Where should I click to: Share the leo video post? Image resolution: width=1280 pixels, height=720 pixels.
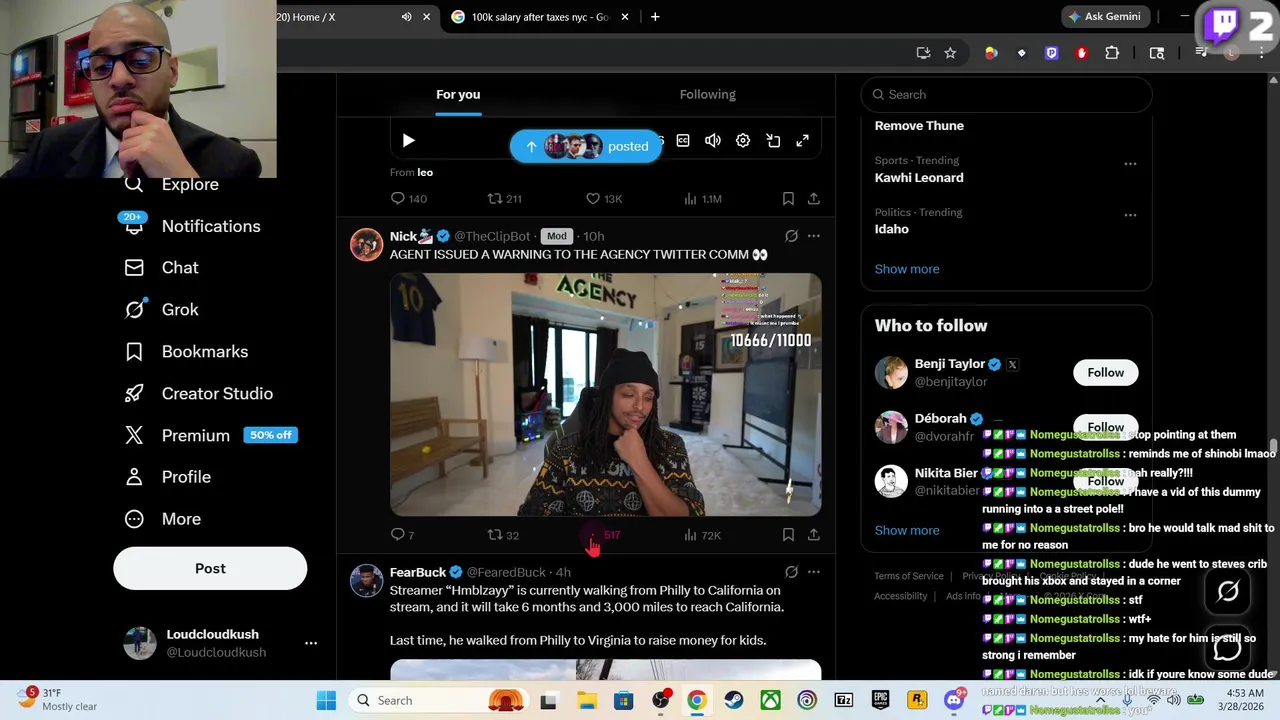(814, 199)
